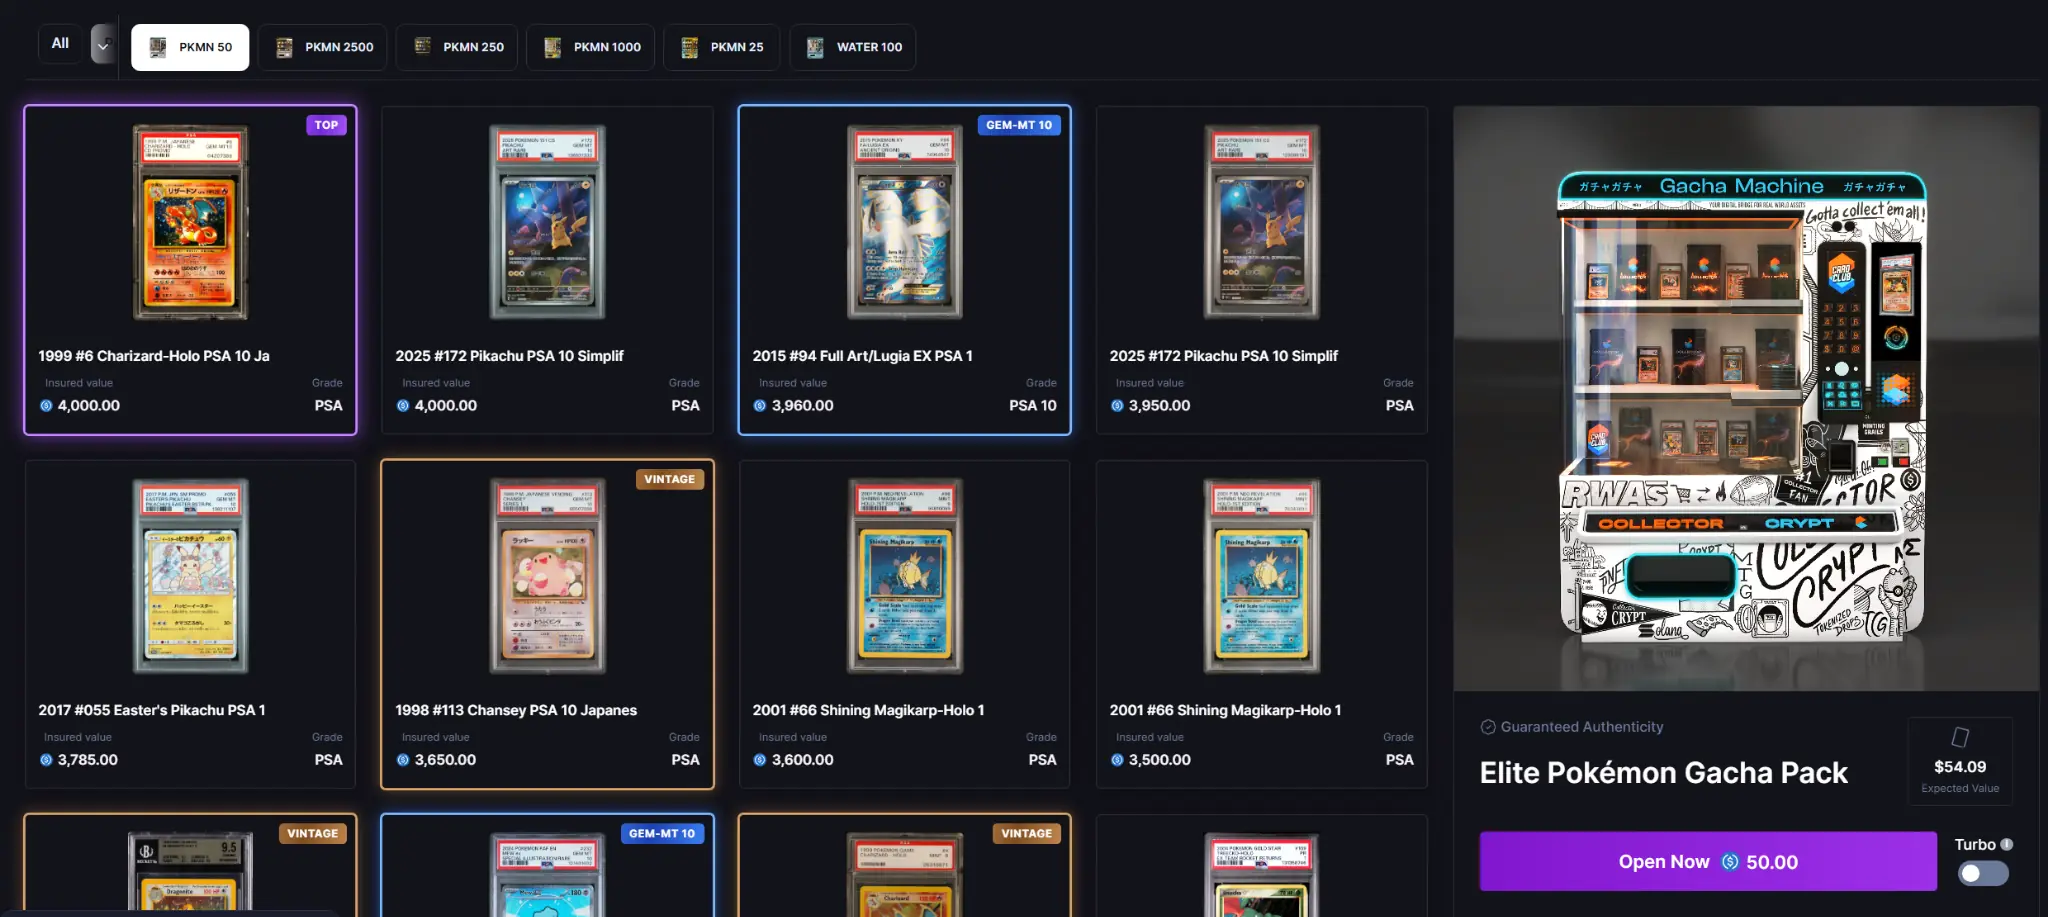This screenshot has width=2048, height=917.
Task: Go to the PKMN 25 tab
Action: 721,47
